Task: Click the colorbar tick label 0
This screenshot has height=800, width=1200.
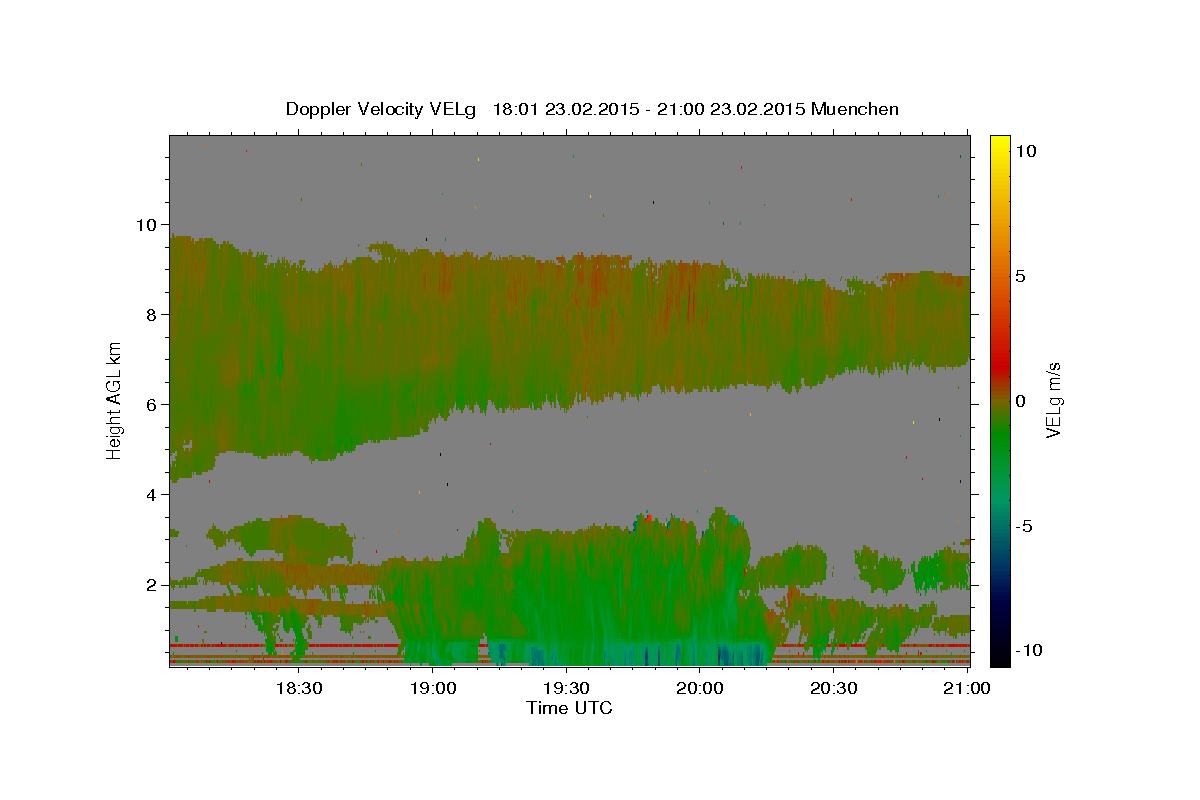Action: pyautogui.click(x=1021, y=401)
